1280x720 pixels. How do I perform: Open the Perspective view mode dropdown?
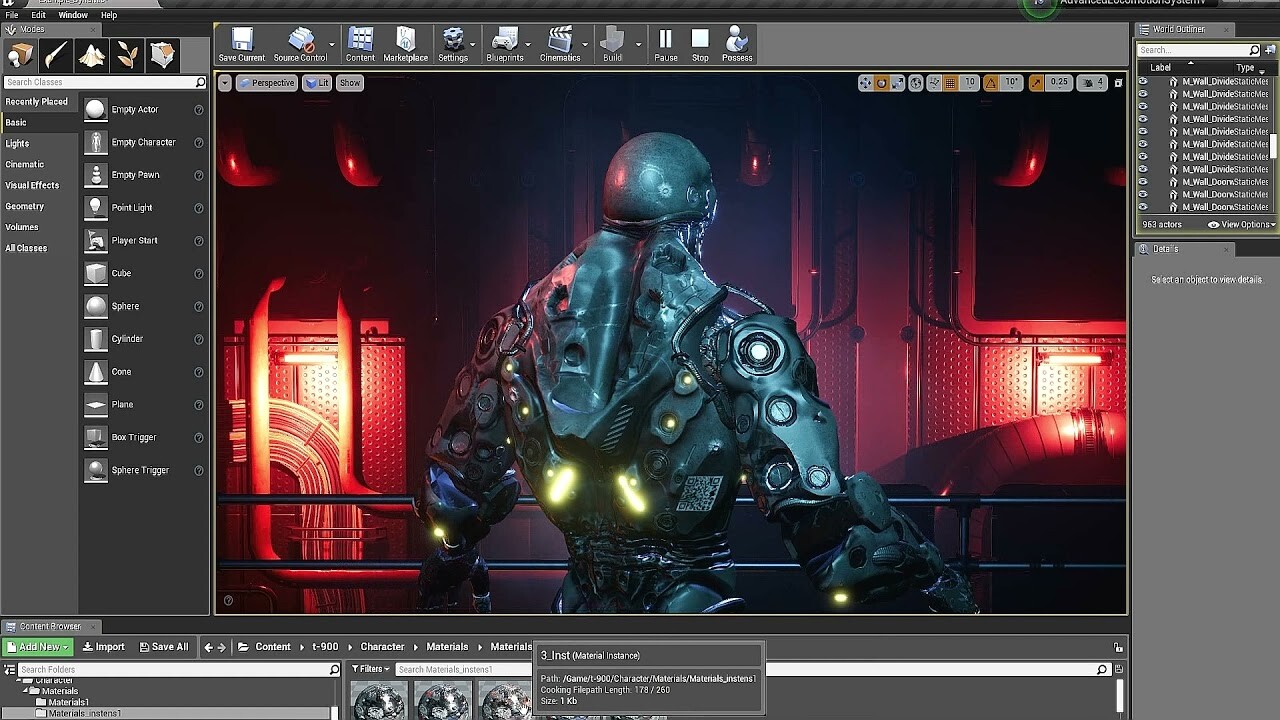click(x=267, y=83)
